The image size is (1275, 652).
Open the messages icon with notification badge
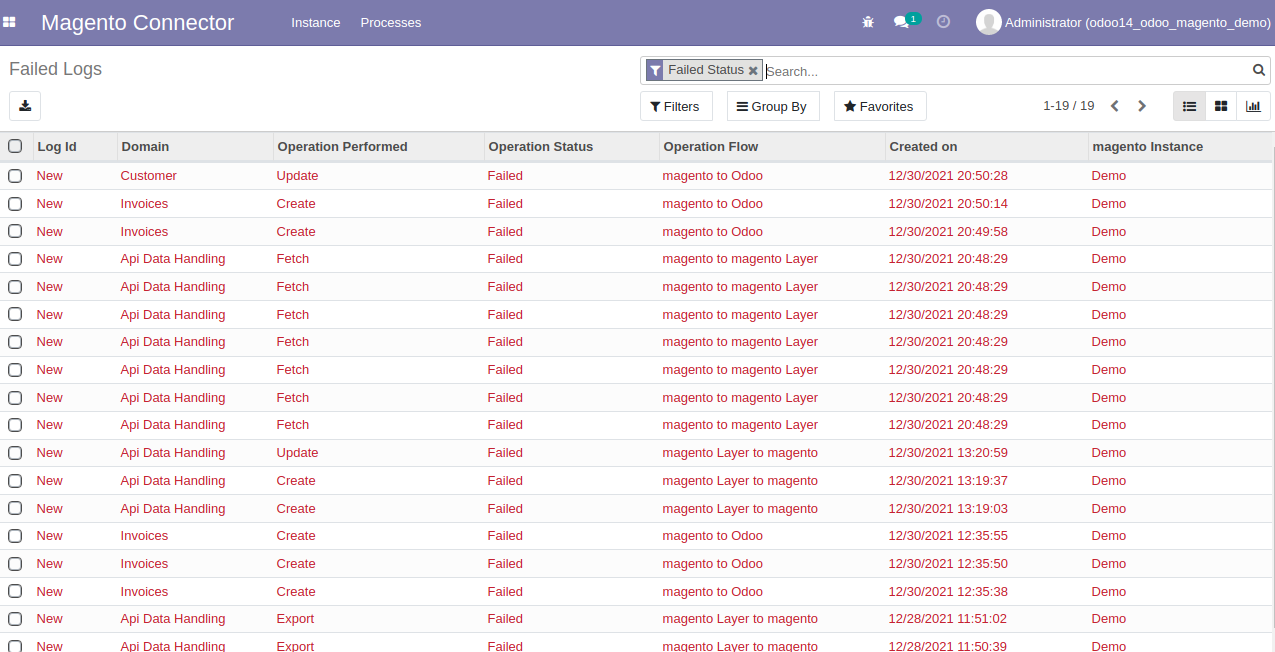(903, 21)
